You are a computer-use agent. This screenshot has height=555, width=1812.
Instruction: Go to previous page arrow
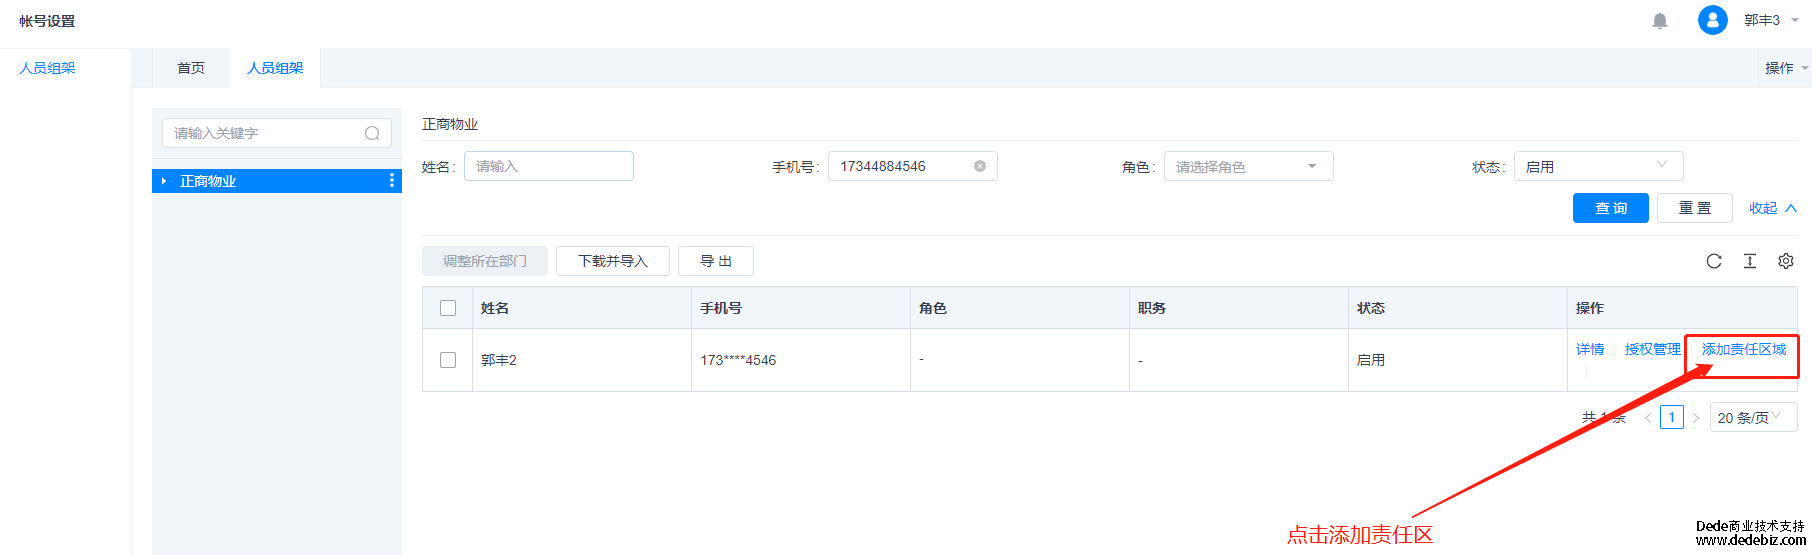click(x=1648, y=418)
